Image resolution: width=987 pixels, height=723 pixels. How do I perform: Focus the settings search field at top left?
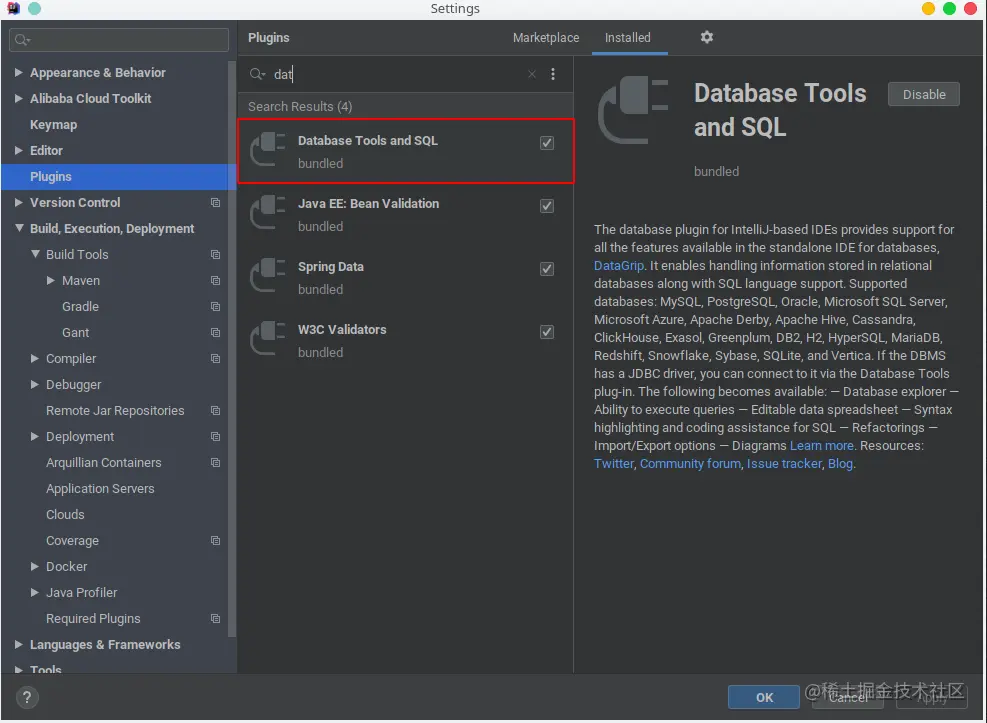click(119, 40)
